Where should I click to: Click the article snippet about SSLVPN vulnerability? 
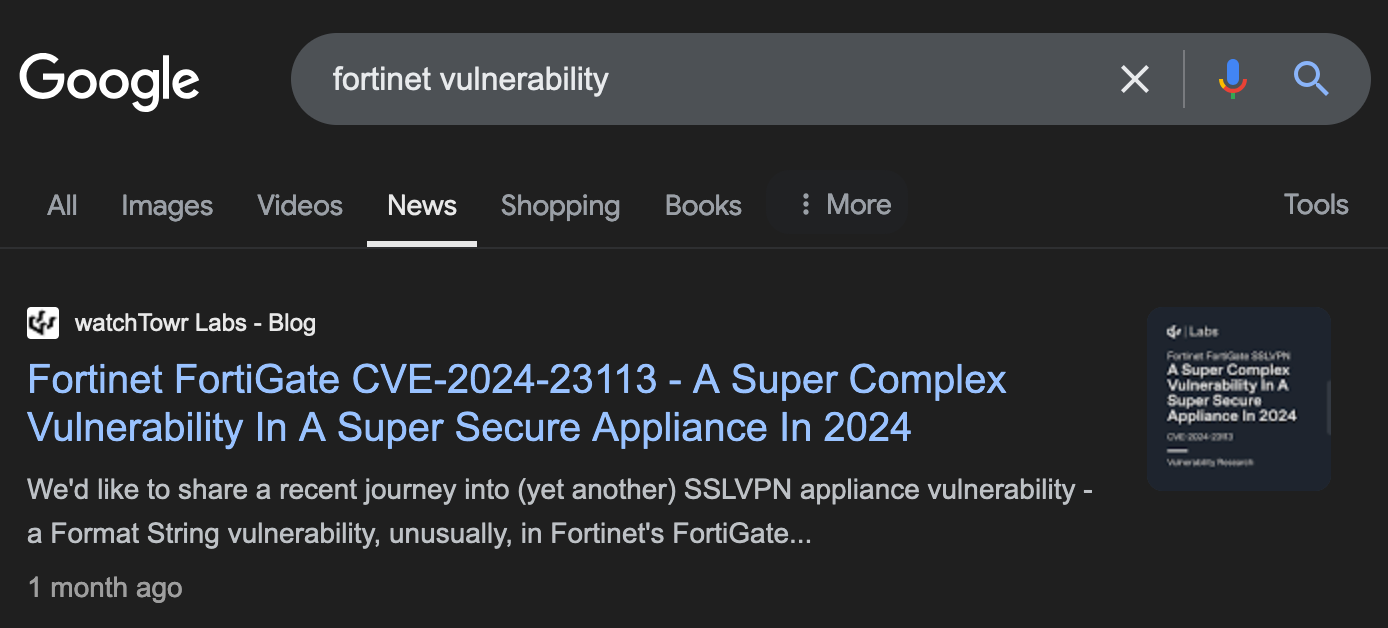pyautogui.click(x=559, y=511)
